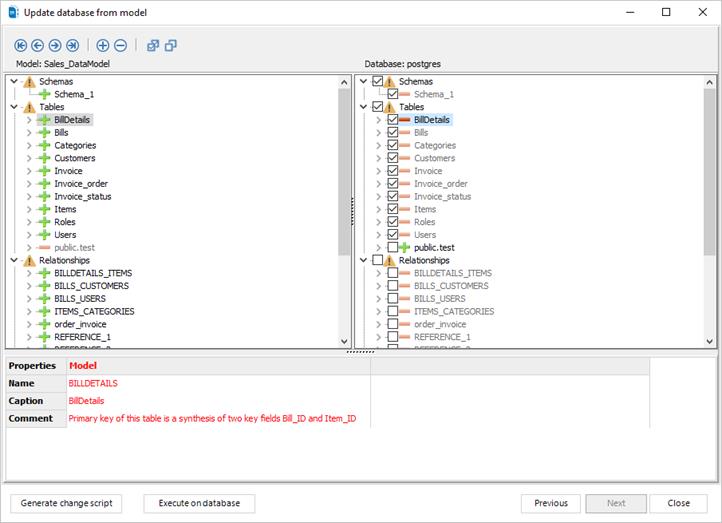The height and width of the screenshot is (523, 722).
Task: Click minus icon beside public.test in model tree
Action: click(x=44, y=248)
